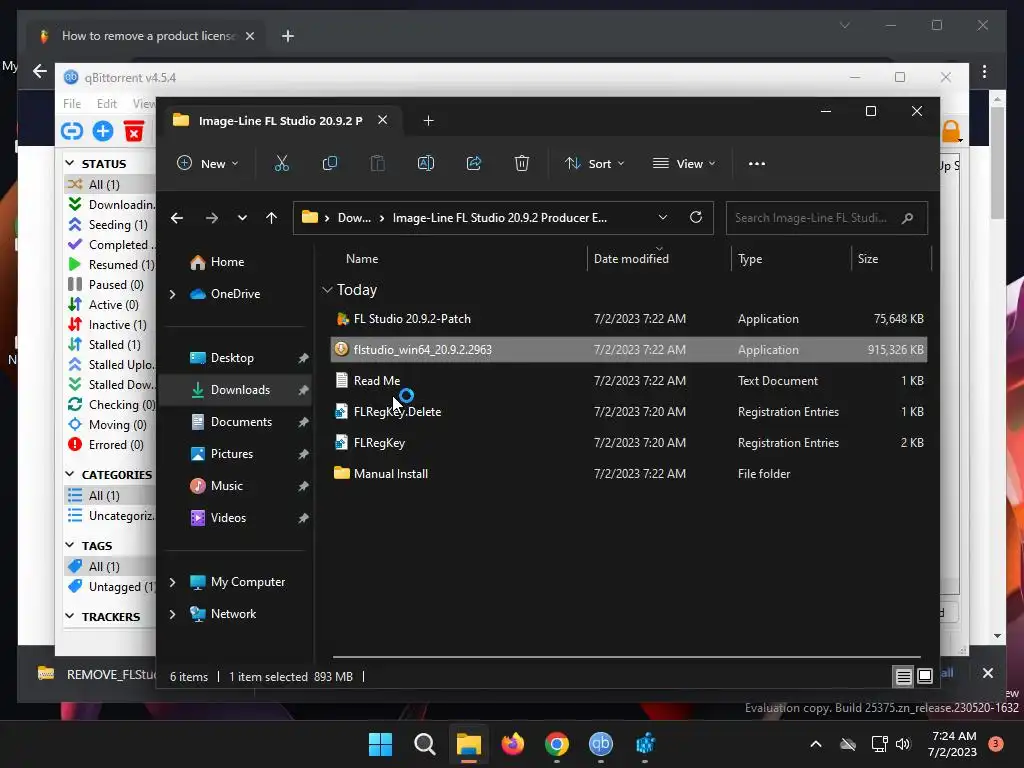The image size is (1024, 768).
Task: Go back with the Explorer back arrow
Action: pyautogui.click(x=177, y=218)
